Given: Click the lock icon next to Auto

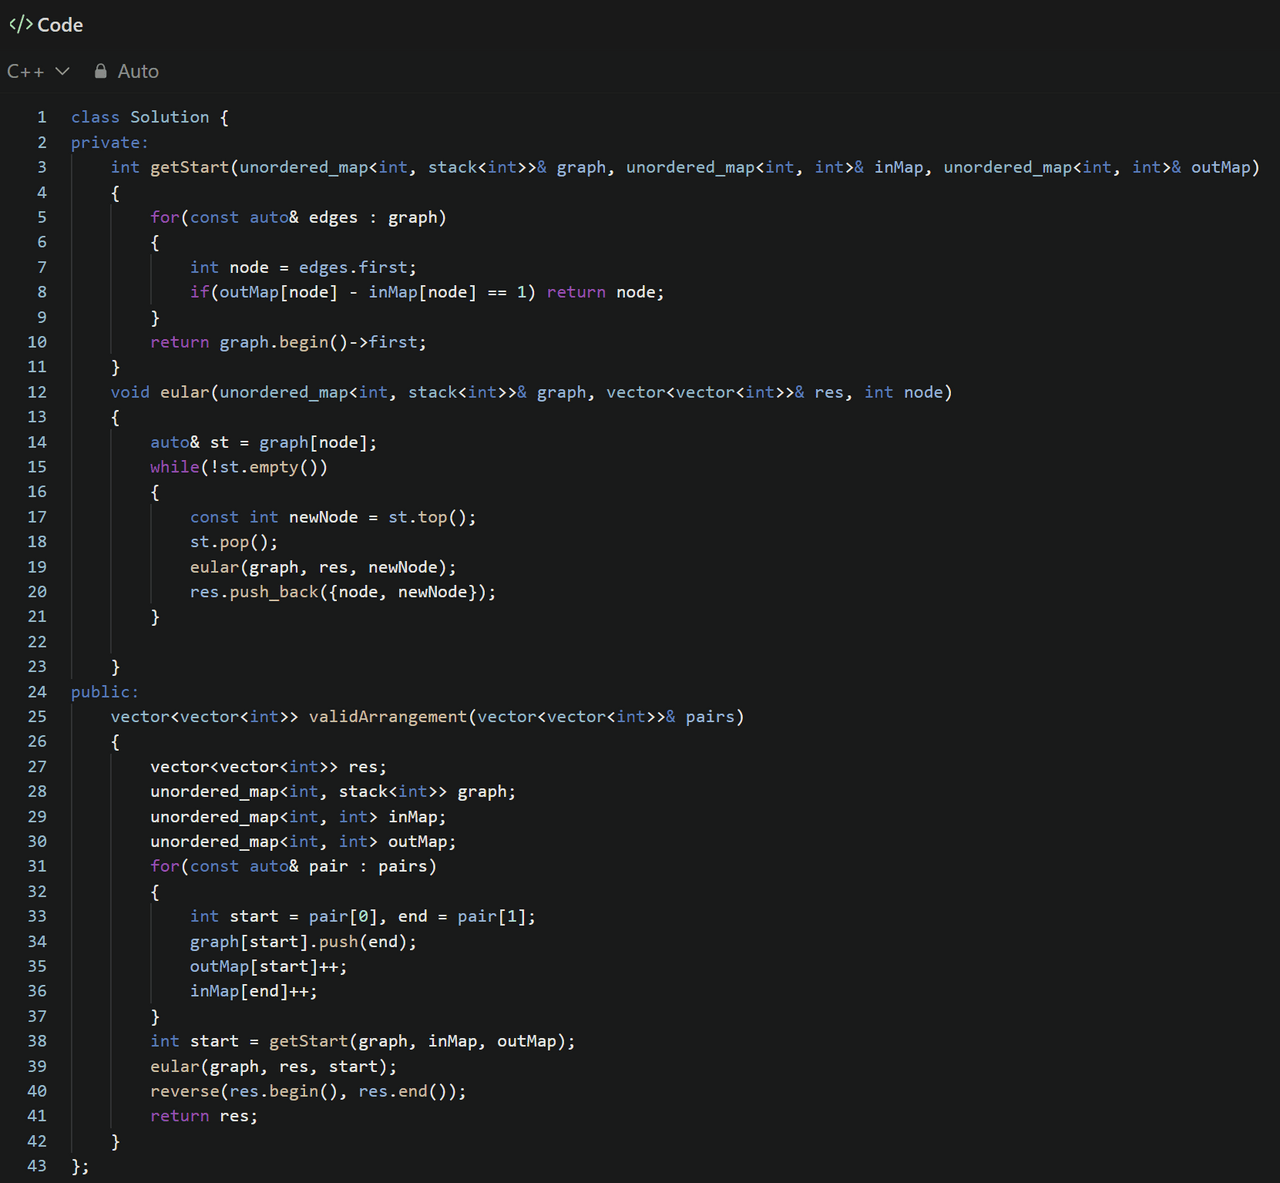Looking at the screenshot, I should [100, 71].
